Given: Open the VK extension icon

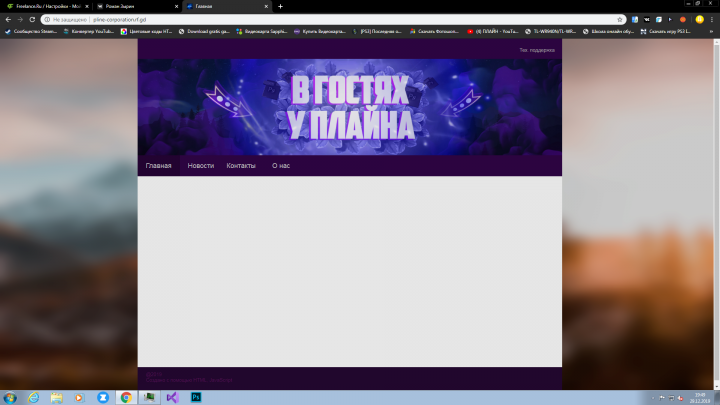Looking at the screenshot, I should coord(647,20).
